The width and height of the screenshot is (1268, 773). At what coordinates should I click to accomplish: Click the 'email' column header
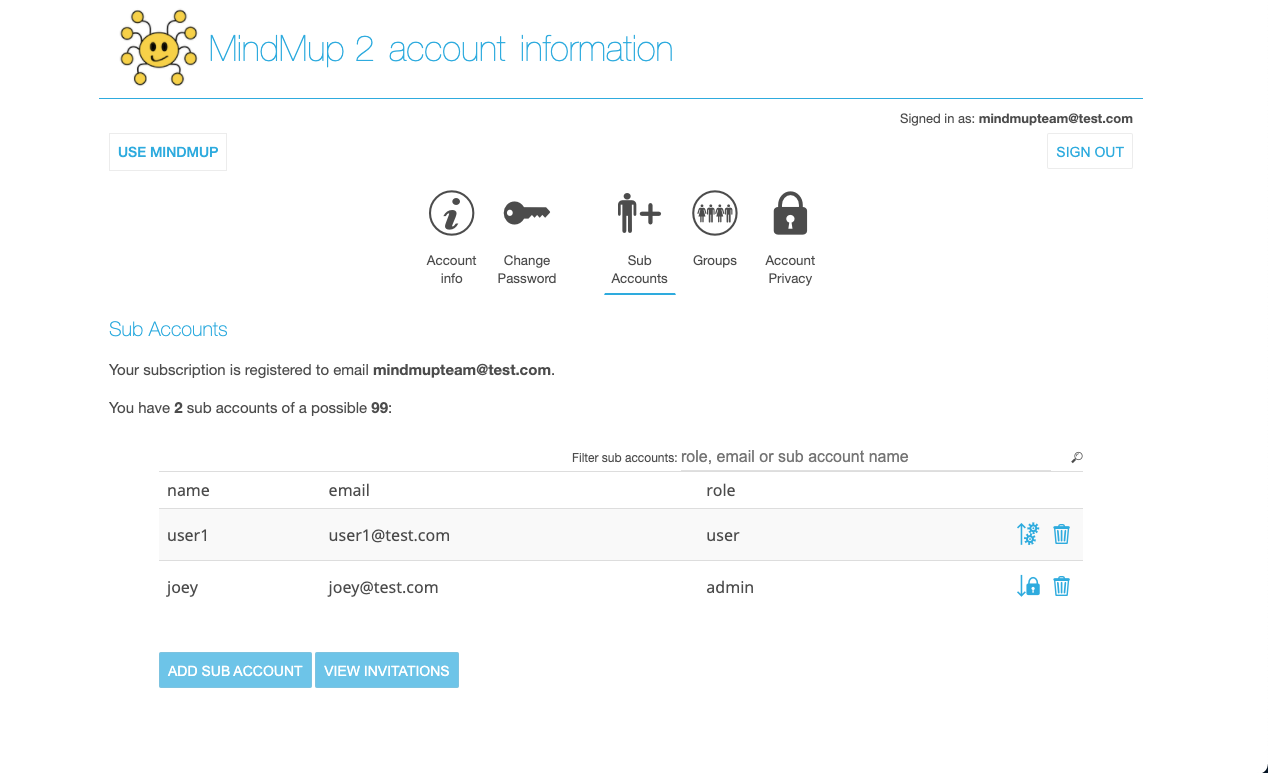pos(349,490)
